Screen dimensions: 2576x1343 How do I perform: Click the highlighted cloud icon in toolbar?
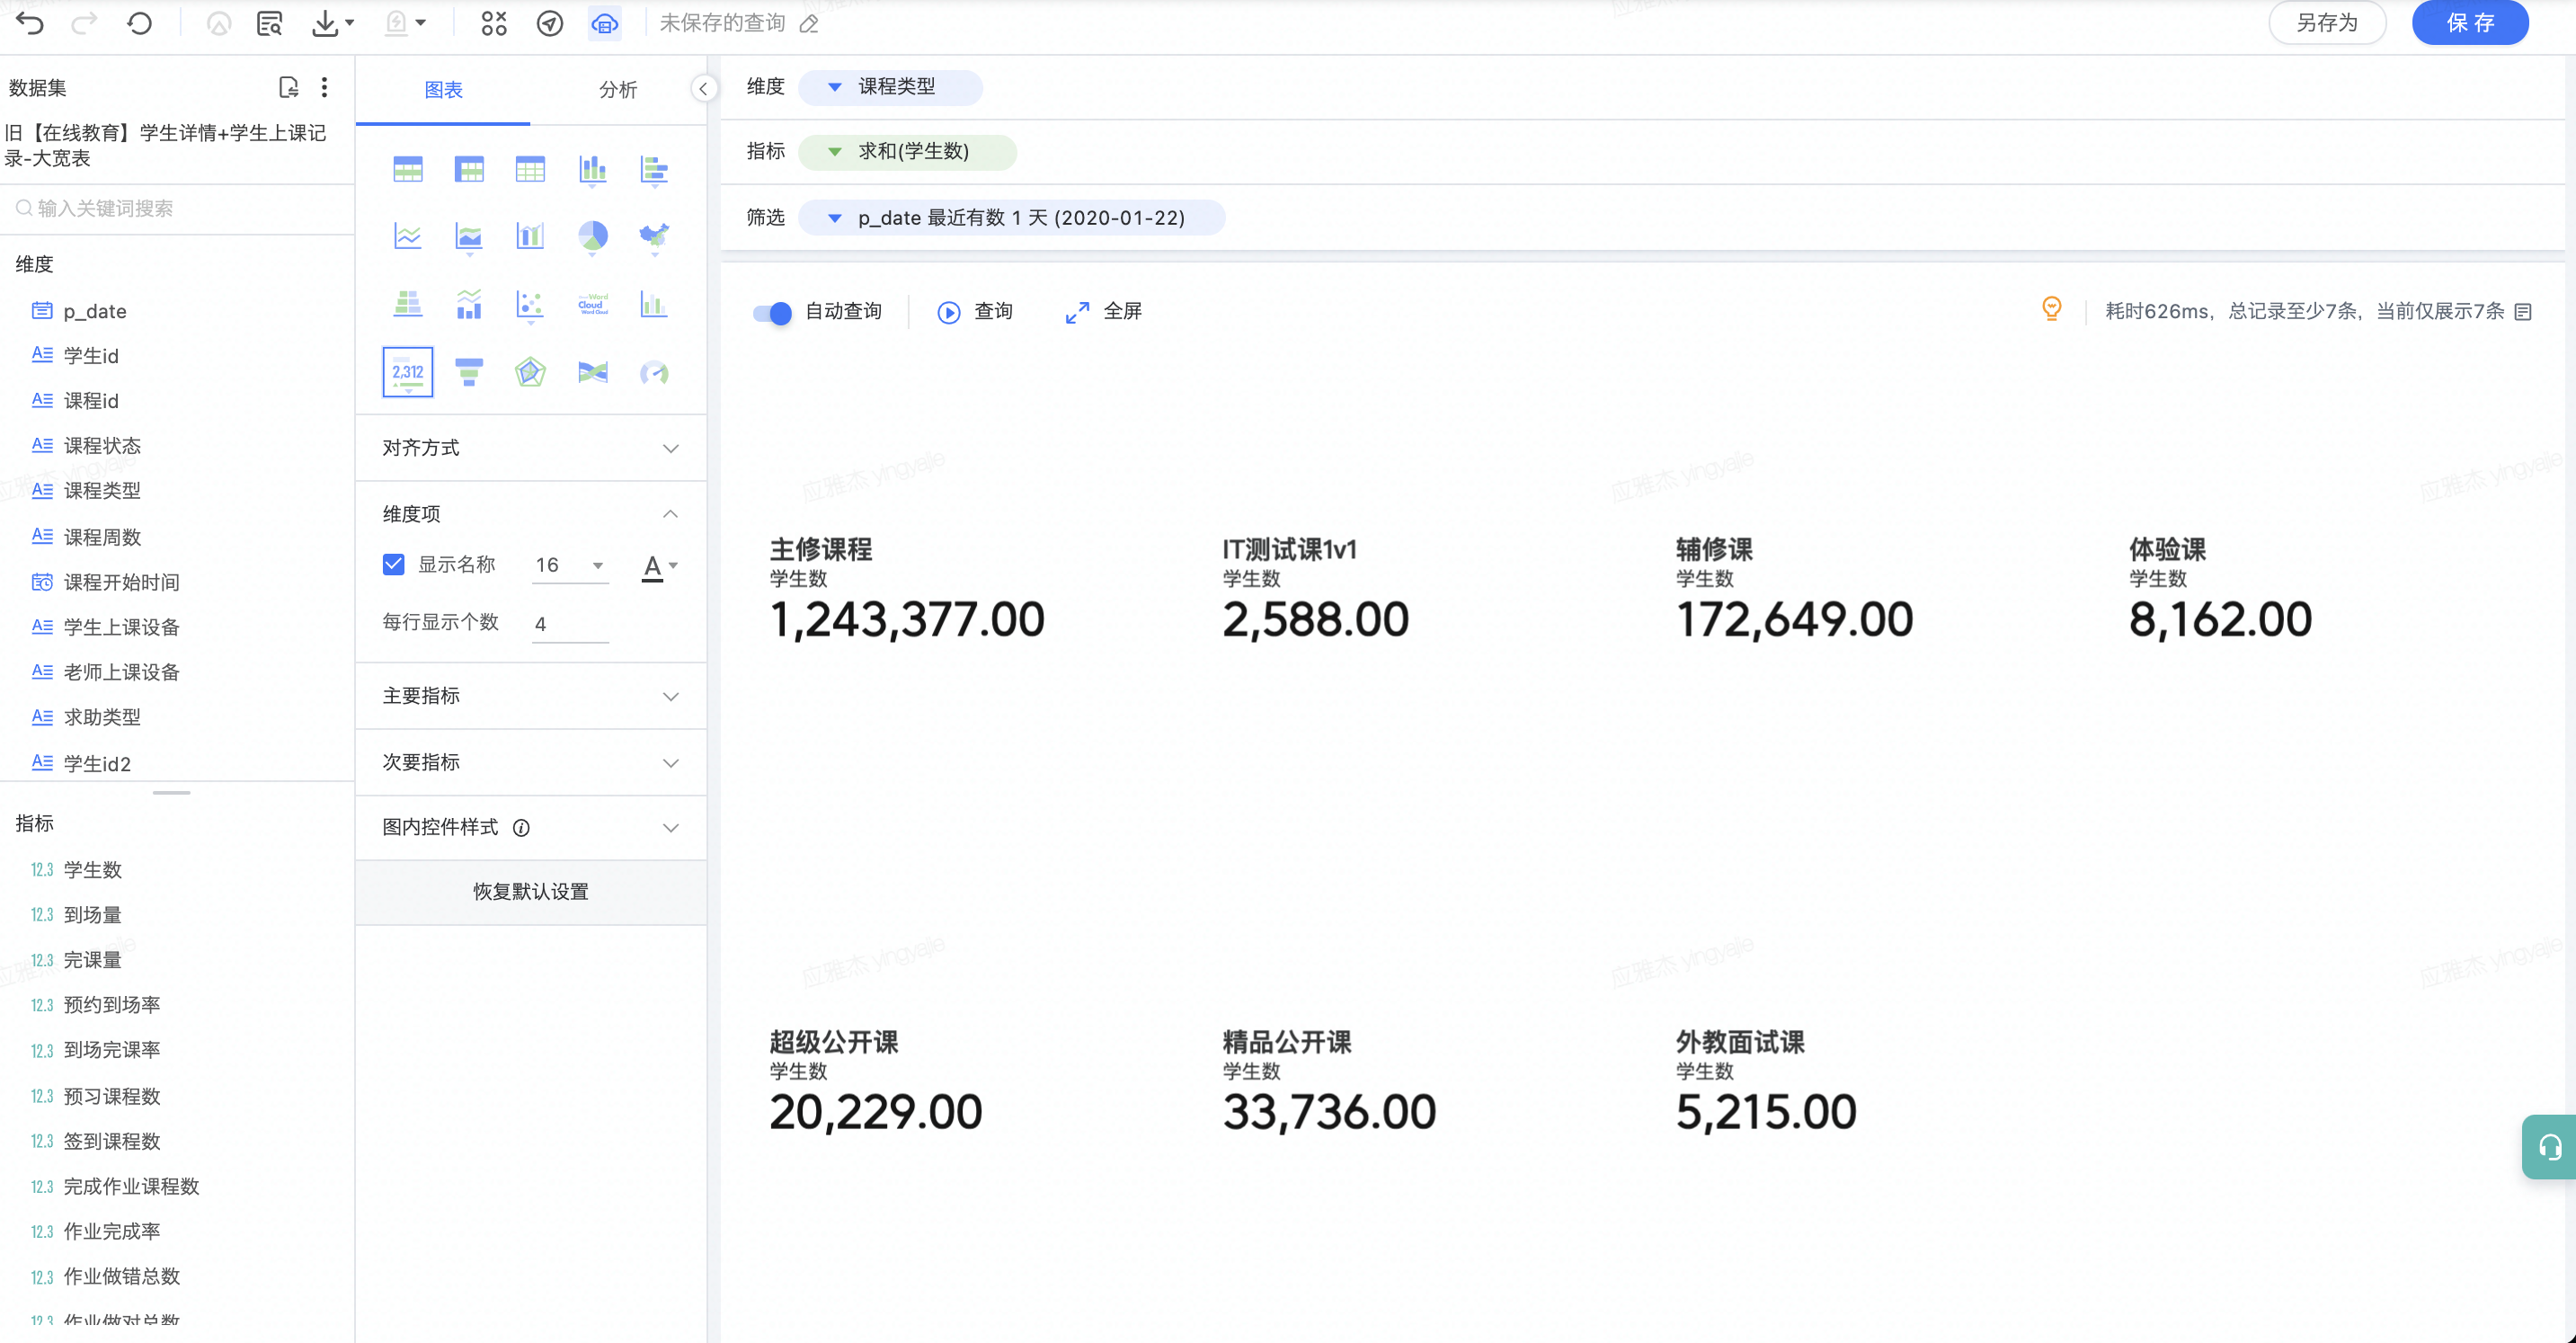coord(605,23)
